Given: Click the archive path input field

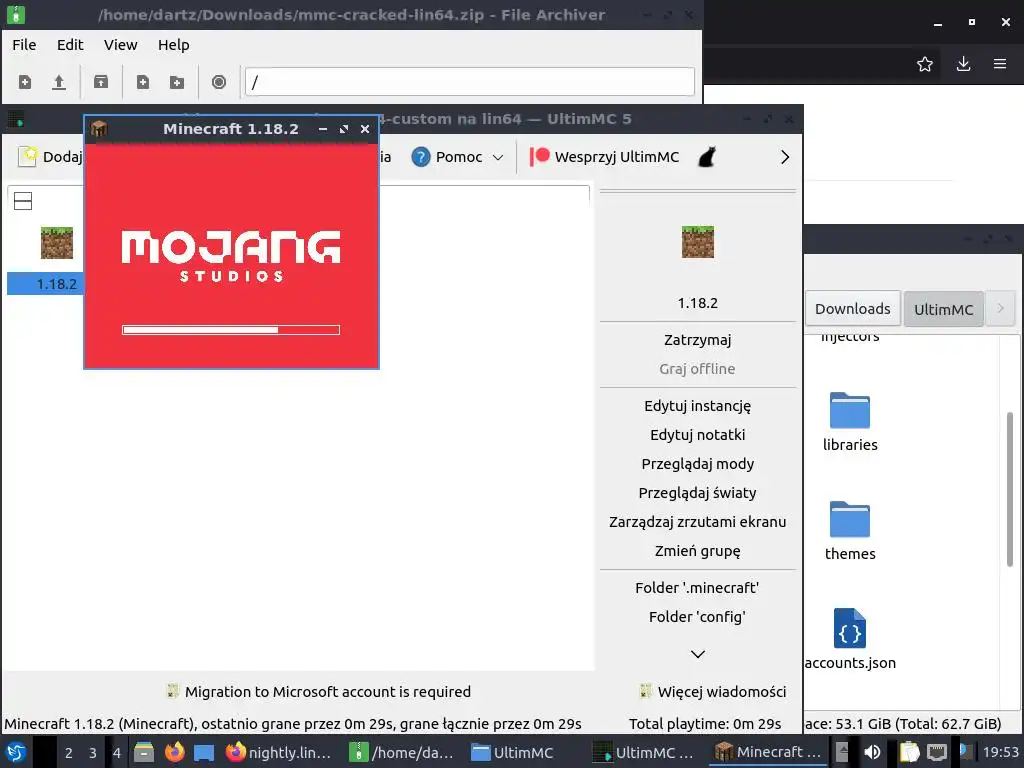Looking at the screenshot, I should [x=470, y=82].
